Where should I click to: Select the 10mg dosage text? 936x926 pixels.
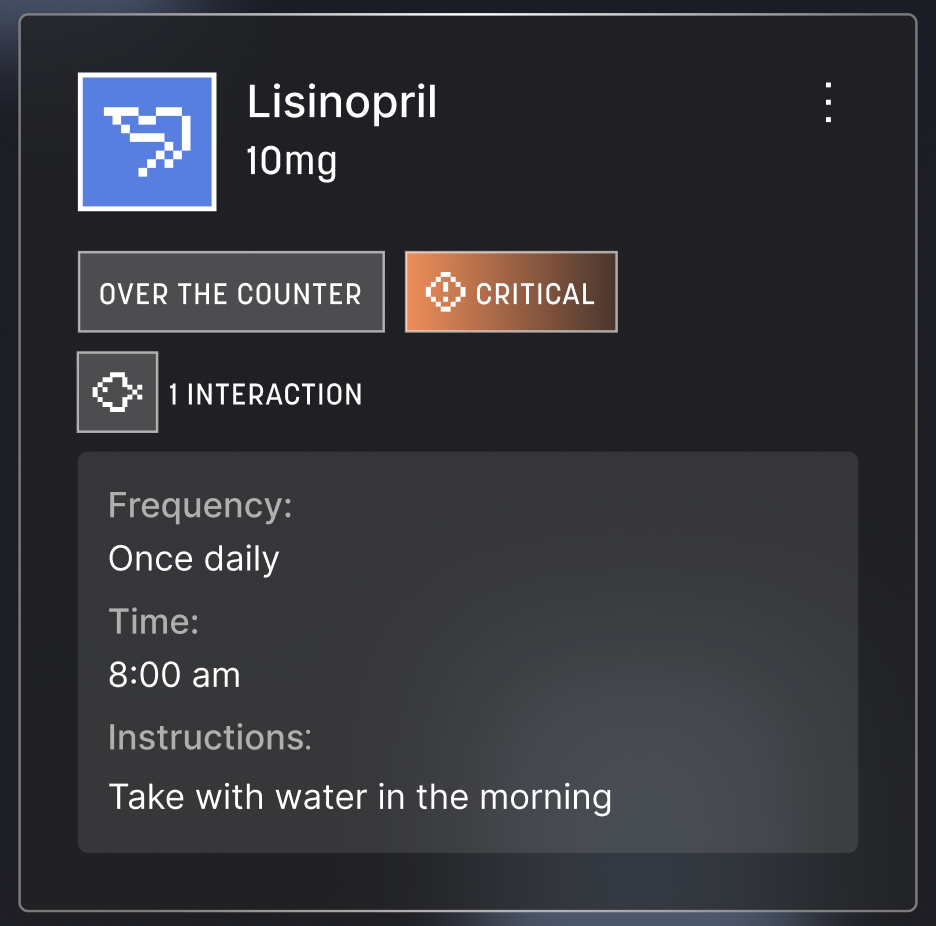(291, 160)
